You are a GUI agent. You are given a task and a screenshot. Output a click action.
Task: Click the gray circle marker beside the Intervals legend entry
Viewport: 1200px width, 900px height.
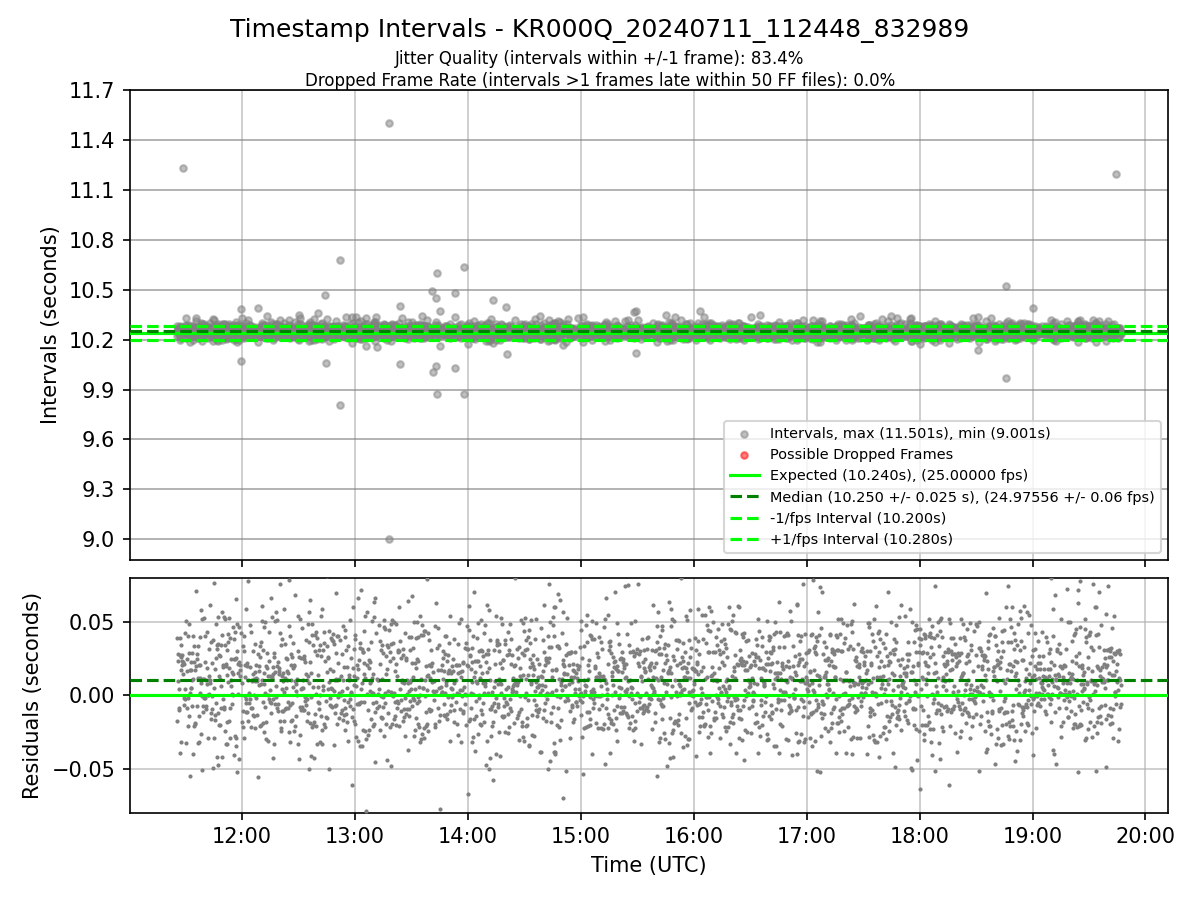click(744, 434)
